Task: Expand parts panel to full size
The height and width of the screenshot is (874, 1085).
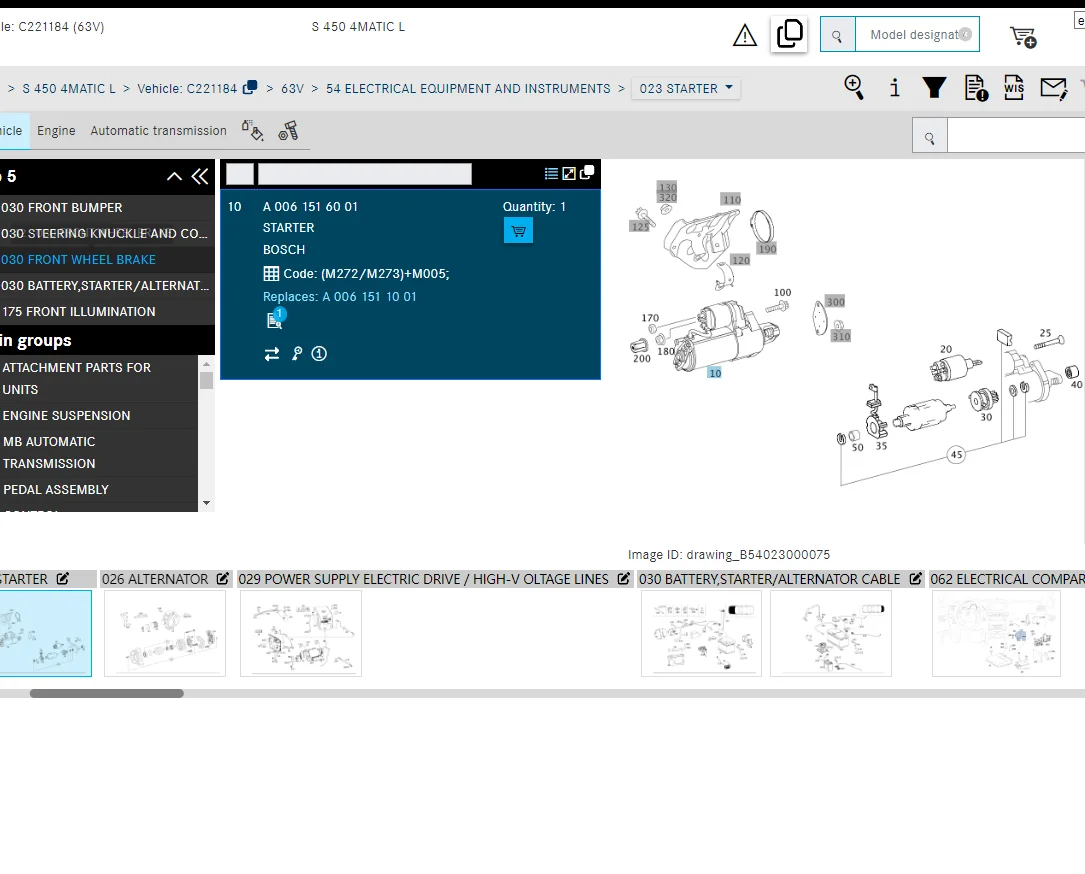Action: click(569, 174)
